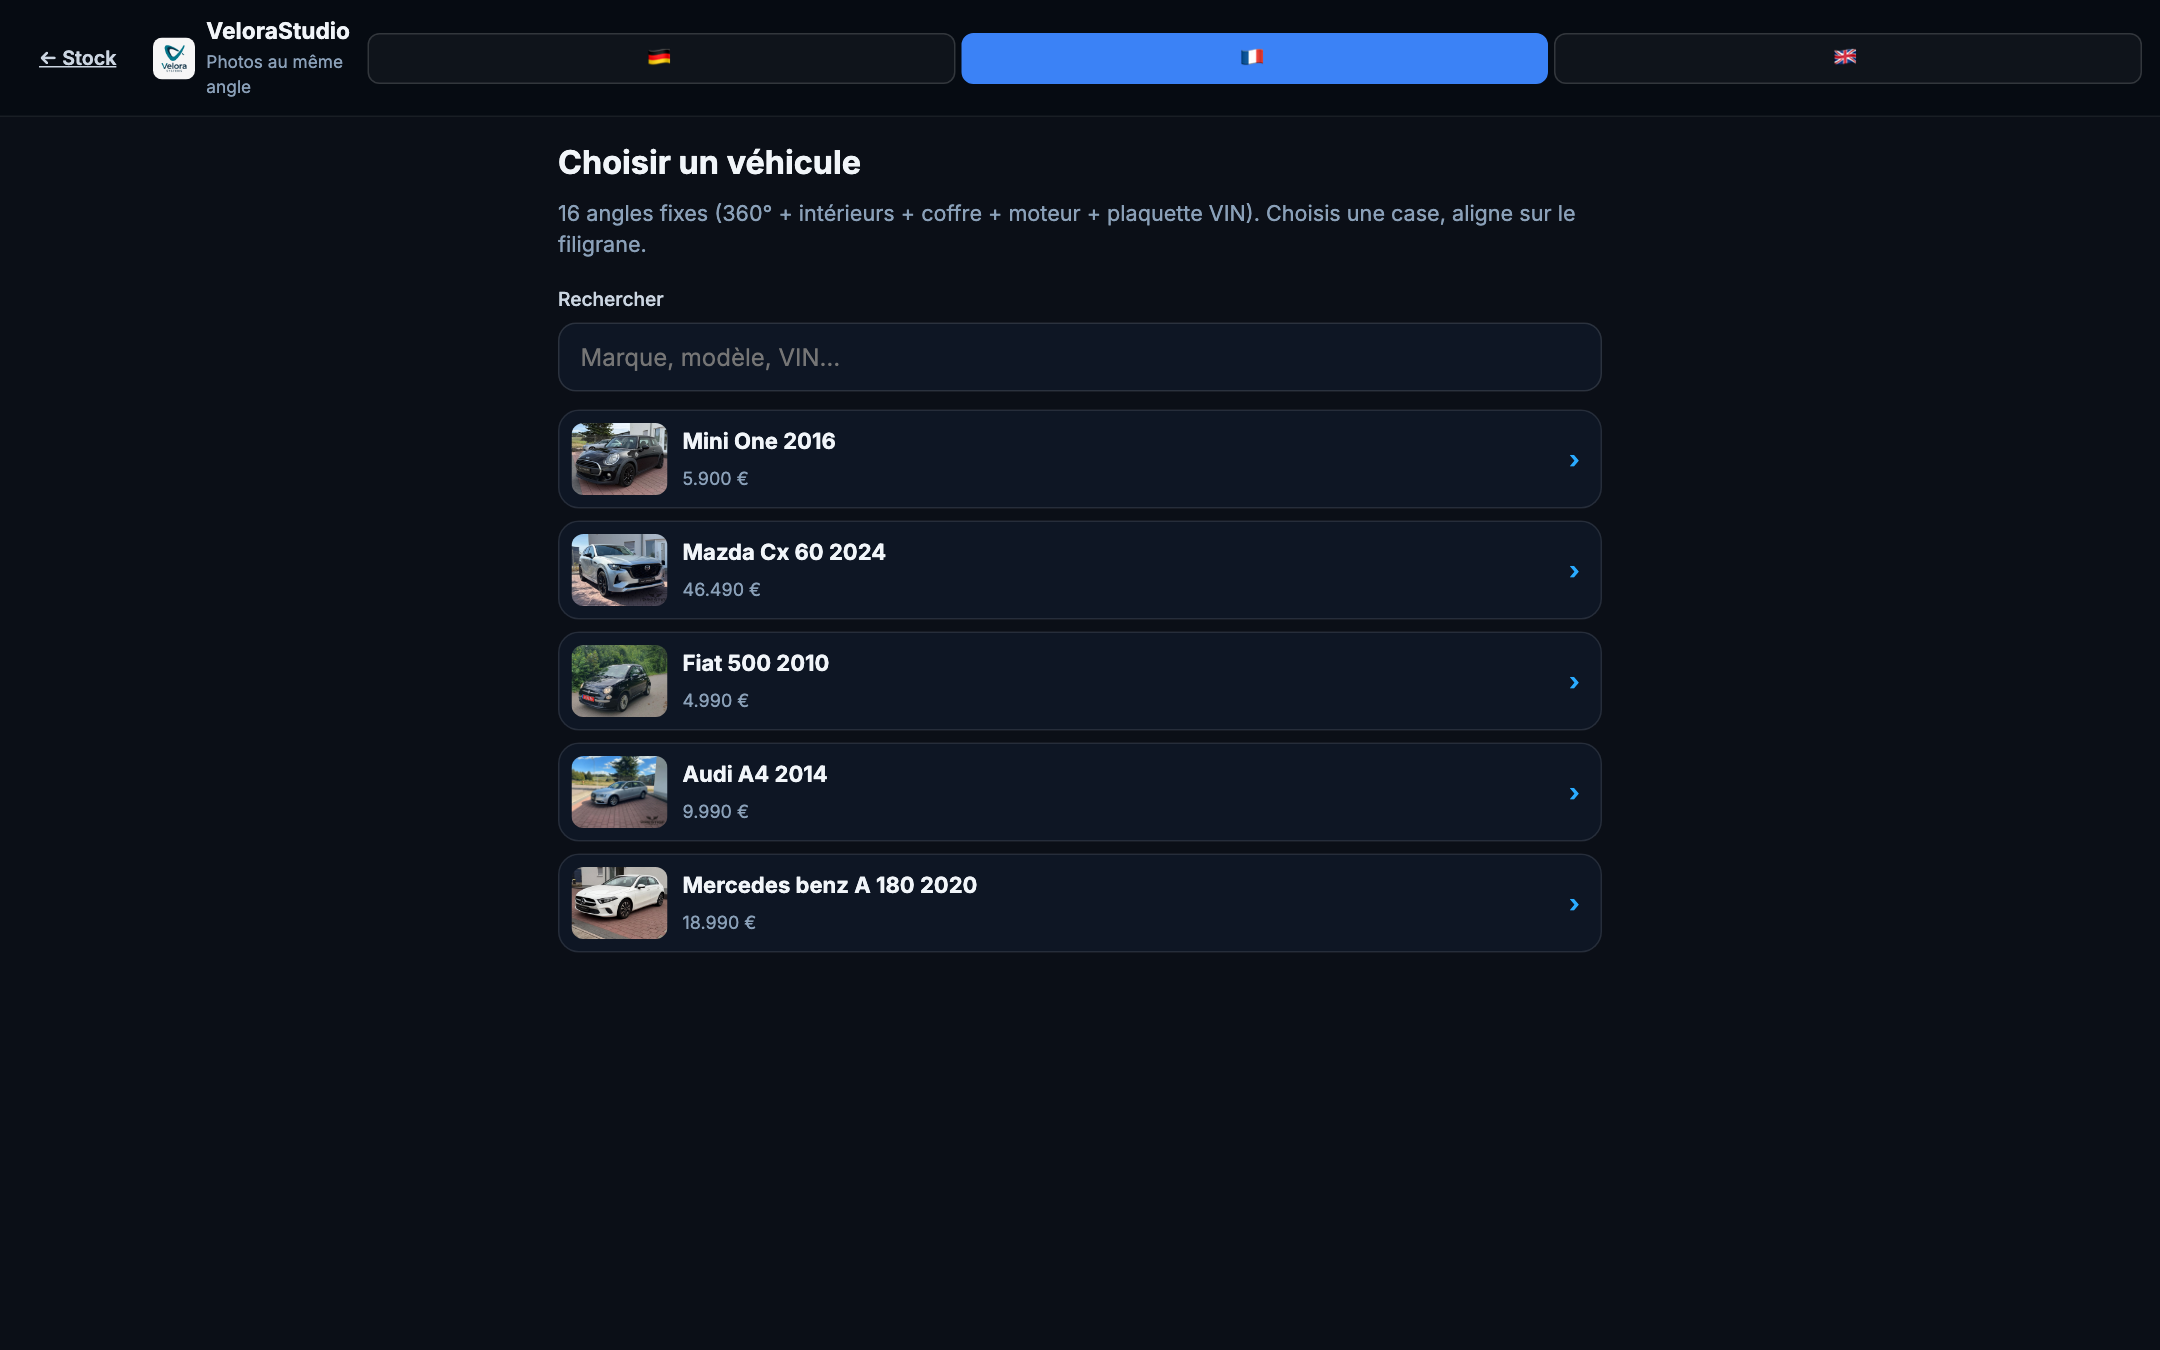Open the Audi A4 2014 thumbnail
2160x1350 pixels.
pyautogui.click(x=619, y=792)
